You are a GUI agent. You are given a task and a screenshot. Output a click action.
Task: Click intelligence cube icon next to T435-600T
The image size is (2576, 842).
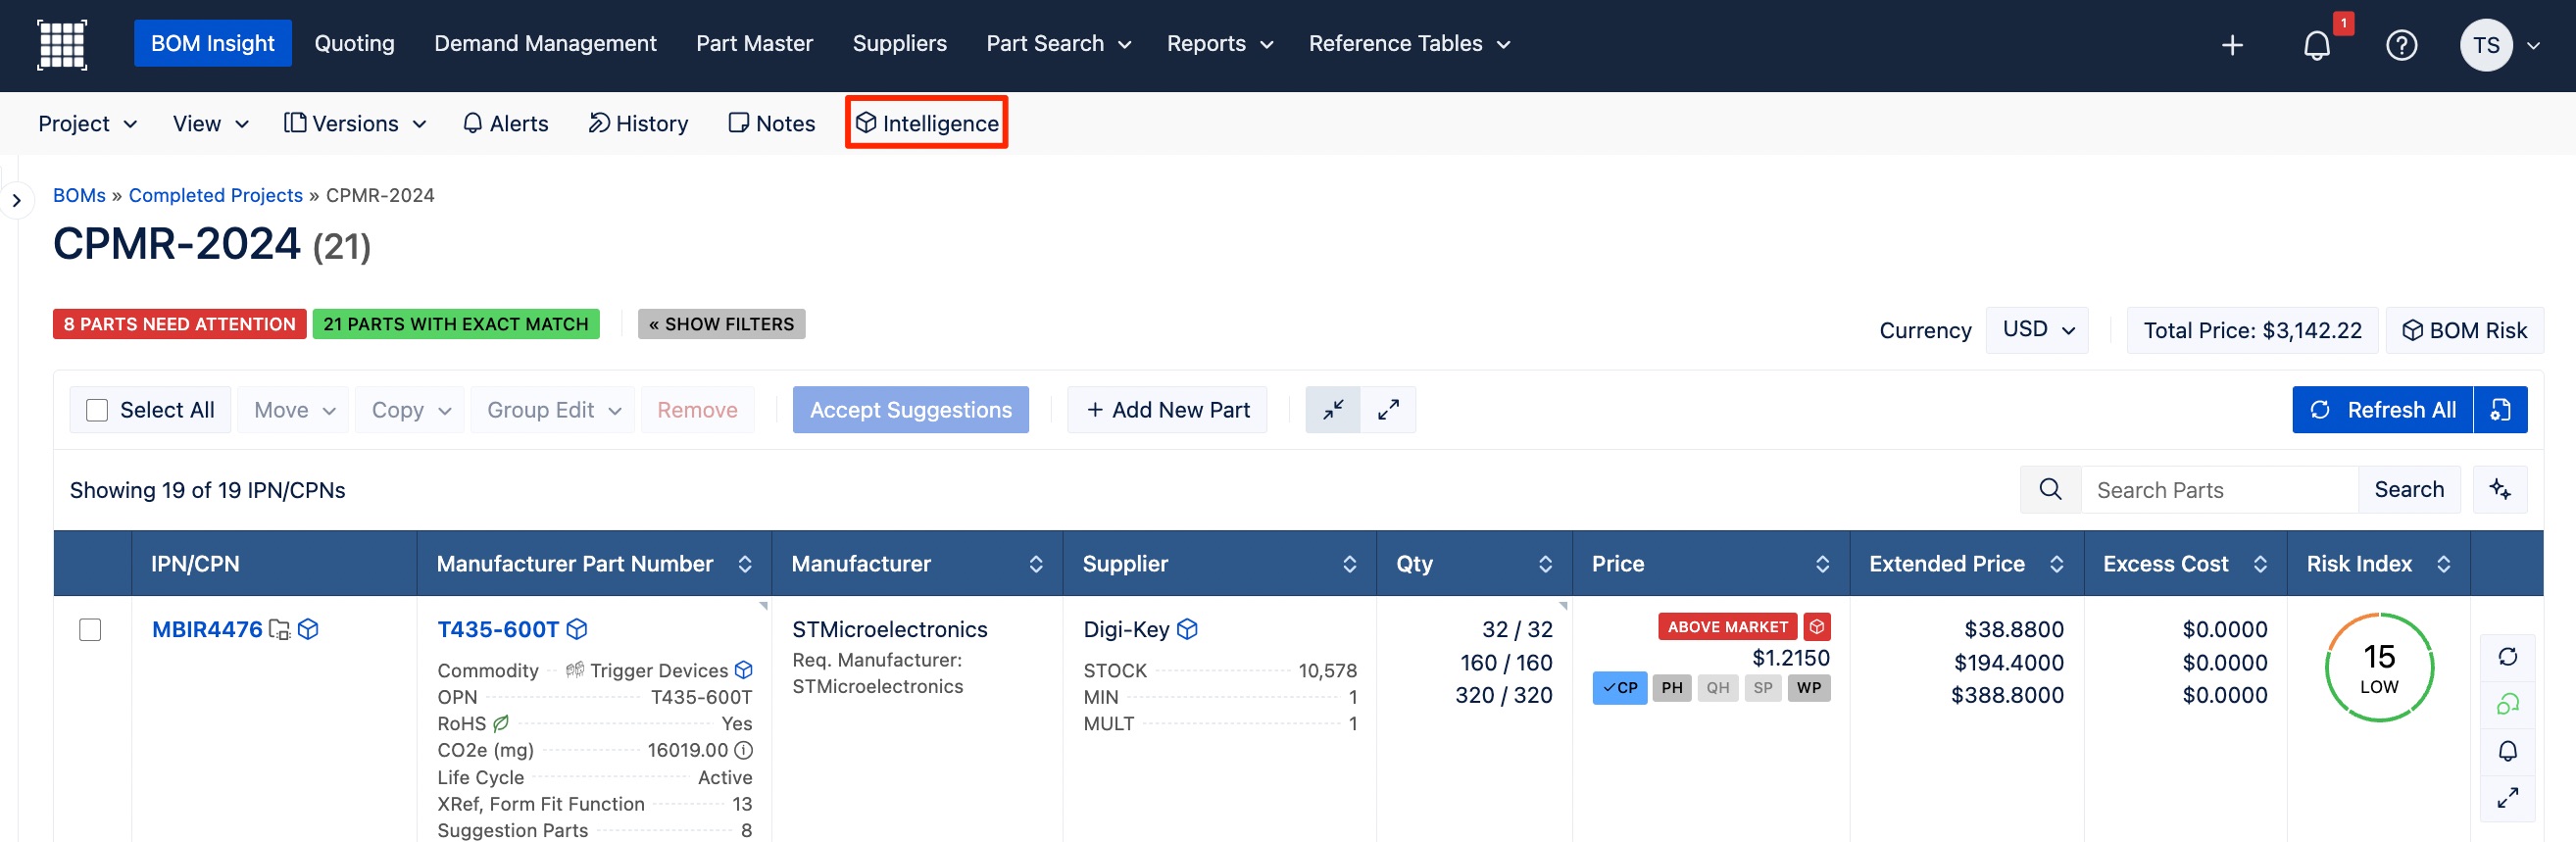pyautogui.click(x=577, y=629)
